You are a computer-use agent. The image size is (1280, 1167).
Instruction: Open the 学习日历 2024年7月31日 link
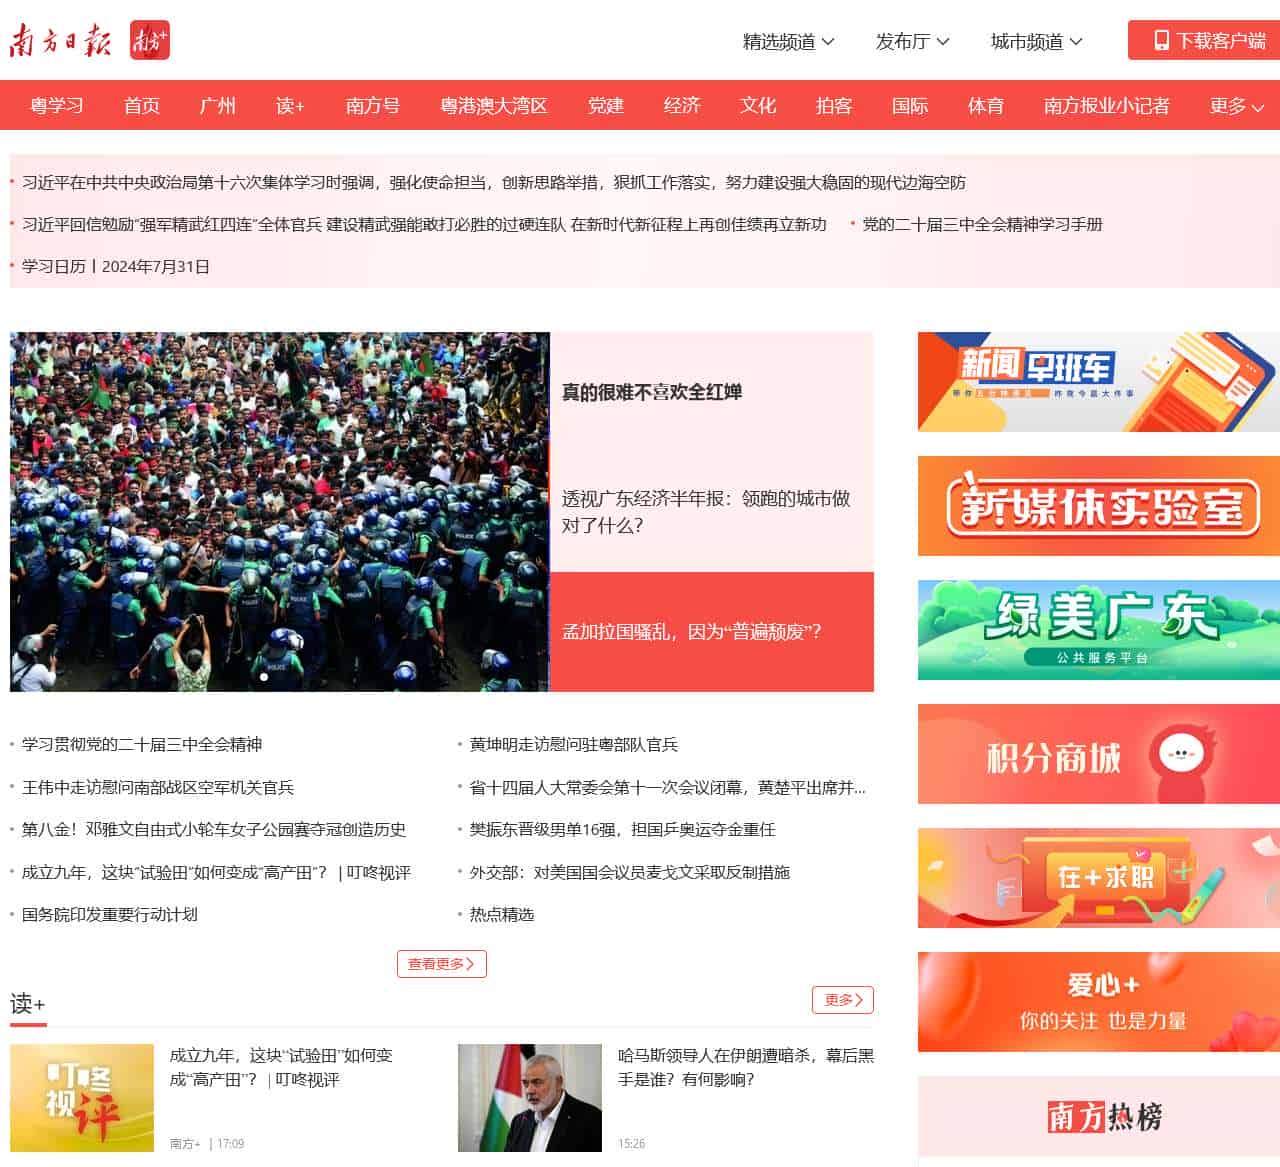(x=115, y=266)
